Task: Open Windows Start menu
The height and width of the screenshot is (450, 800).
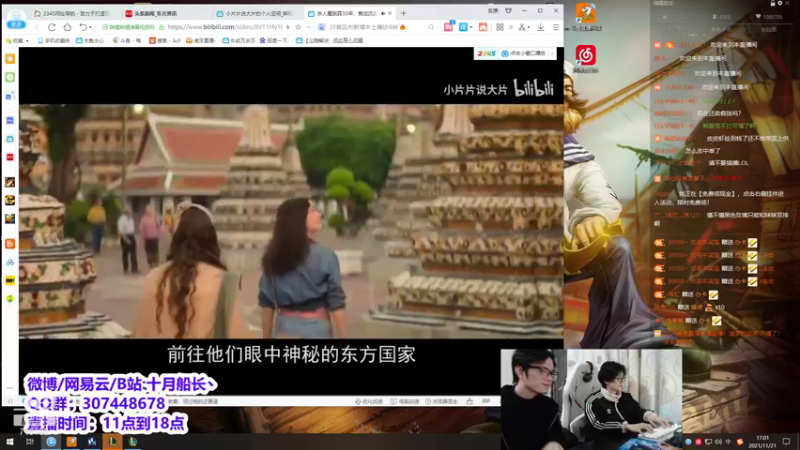Action: tap(9, 442)
